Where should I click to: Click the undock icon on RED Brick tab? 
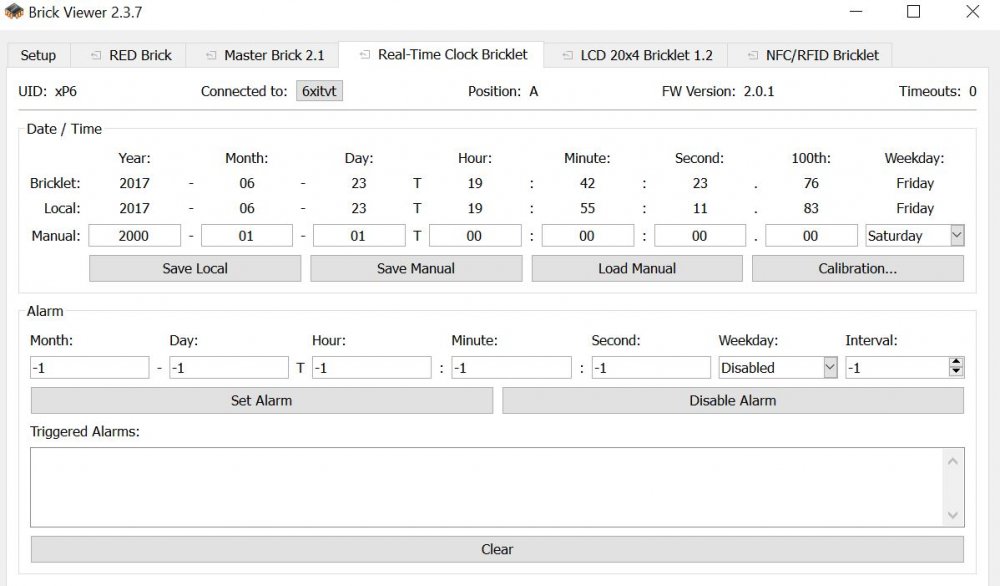tap(95, 56)
